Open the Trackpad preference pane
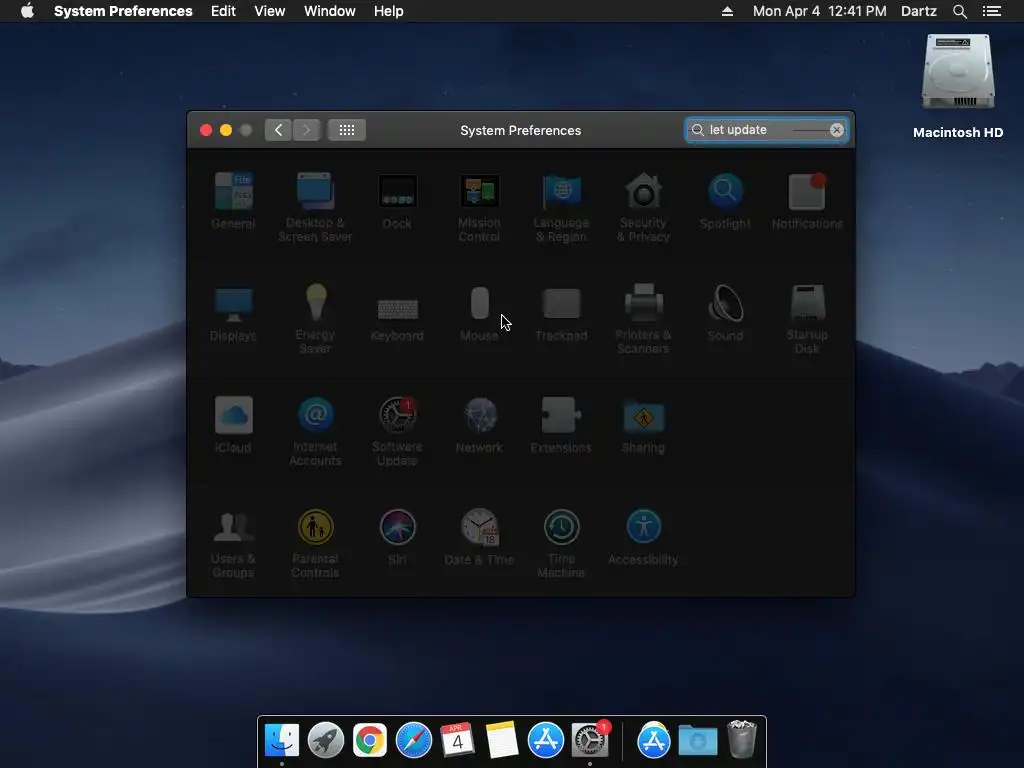The height and width of the screenshot is (768, 1024). click(x=561, y=313)
